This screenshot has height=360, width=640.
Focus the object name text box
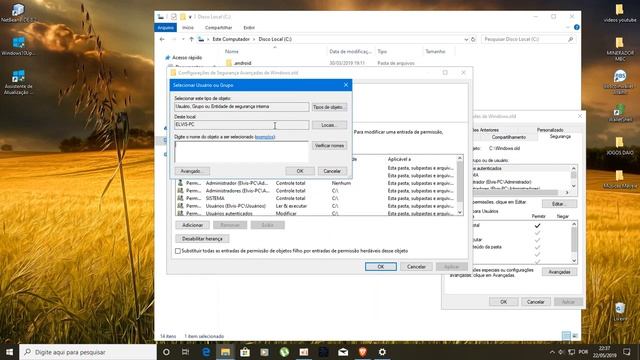coord(241,152)
